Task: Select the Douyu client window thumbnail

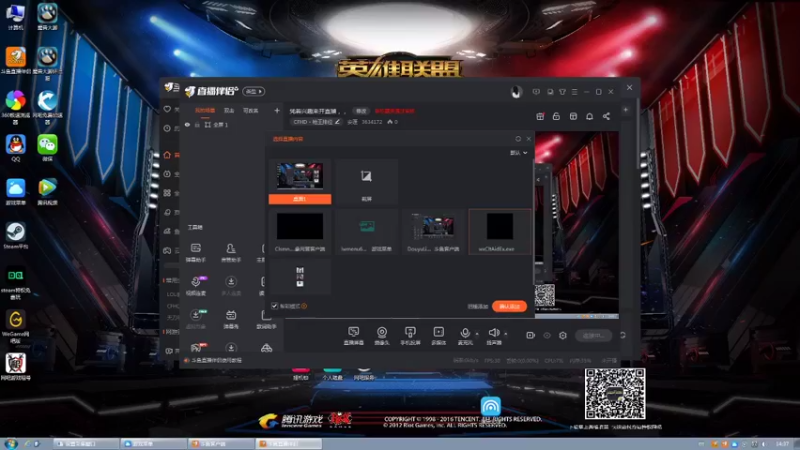Action: [433, 232]
